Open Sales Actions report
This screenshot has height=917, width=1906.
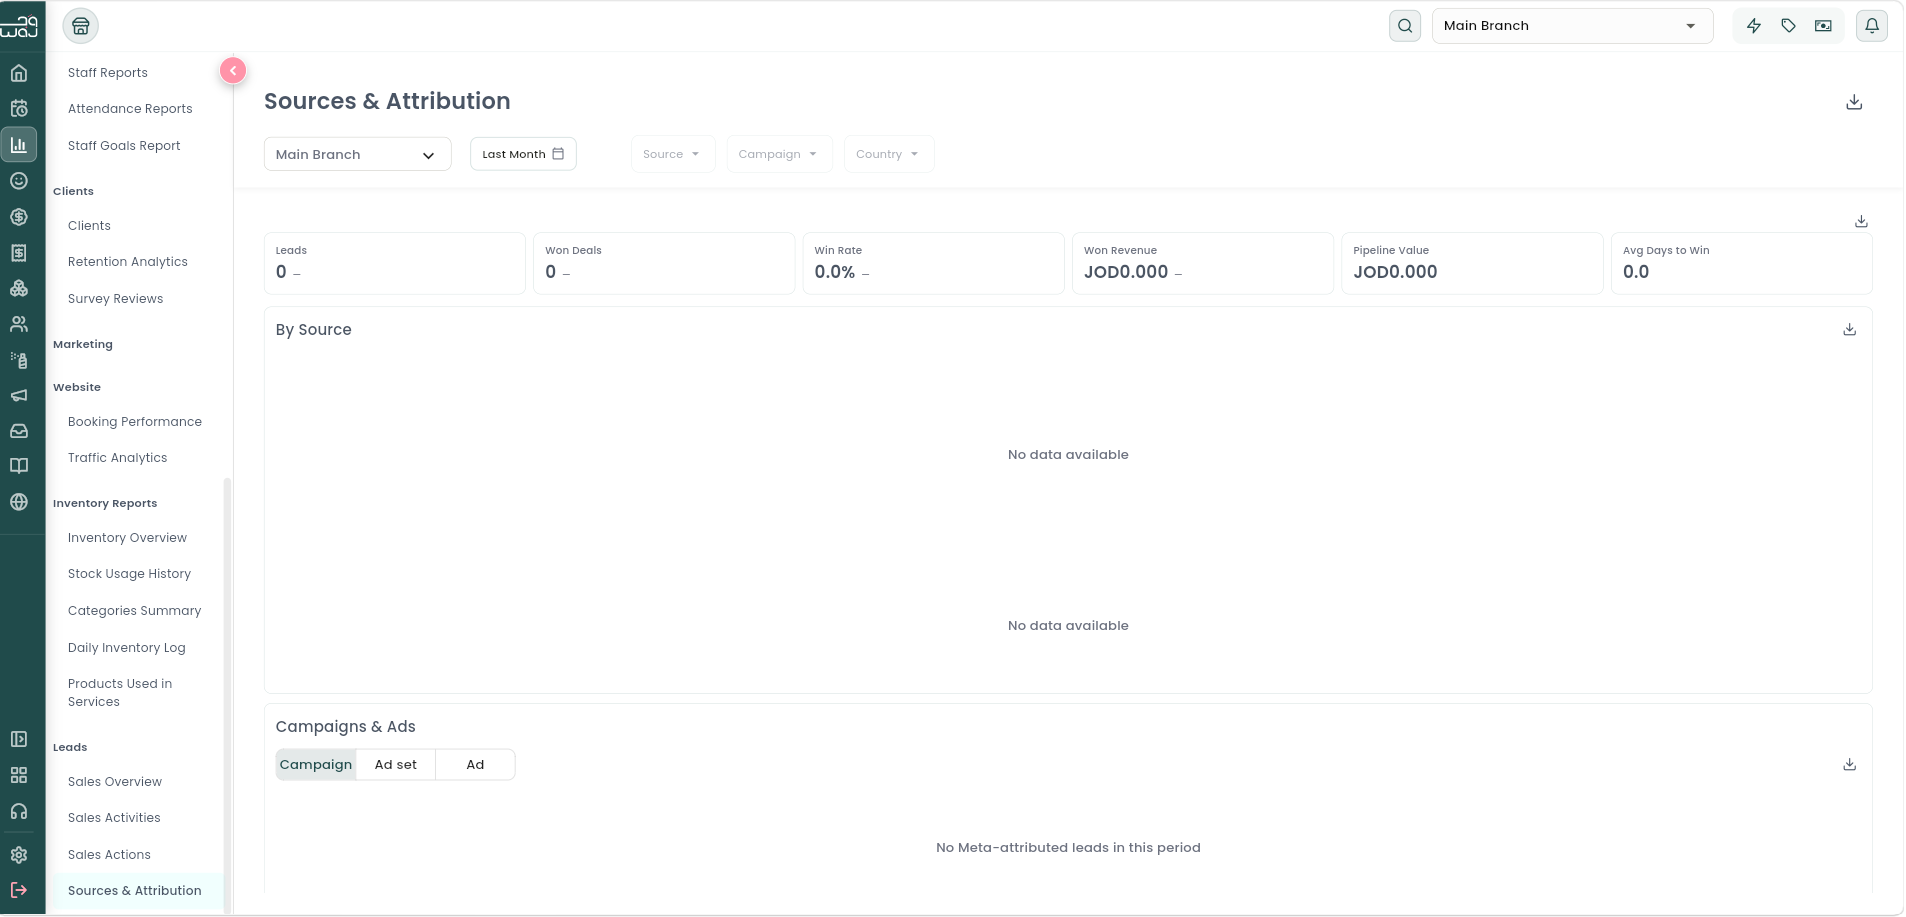tap(109, 855)
